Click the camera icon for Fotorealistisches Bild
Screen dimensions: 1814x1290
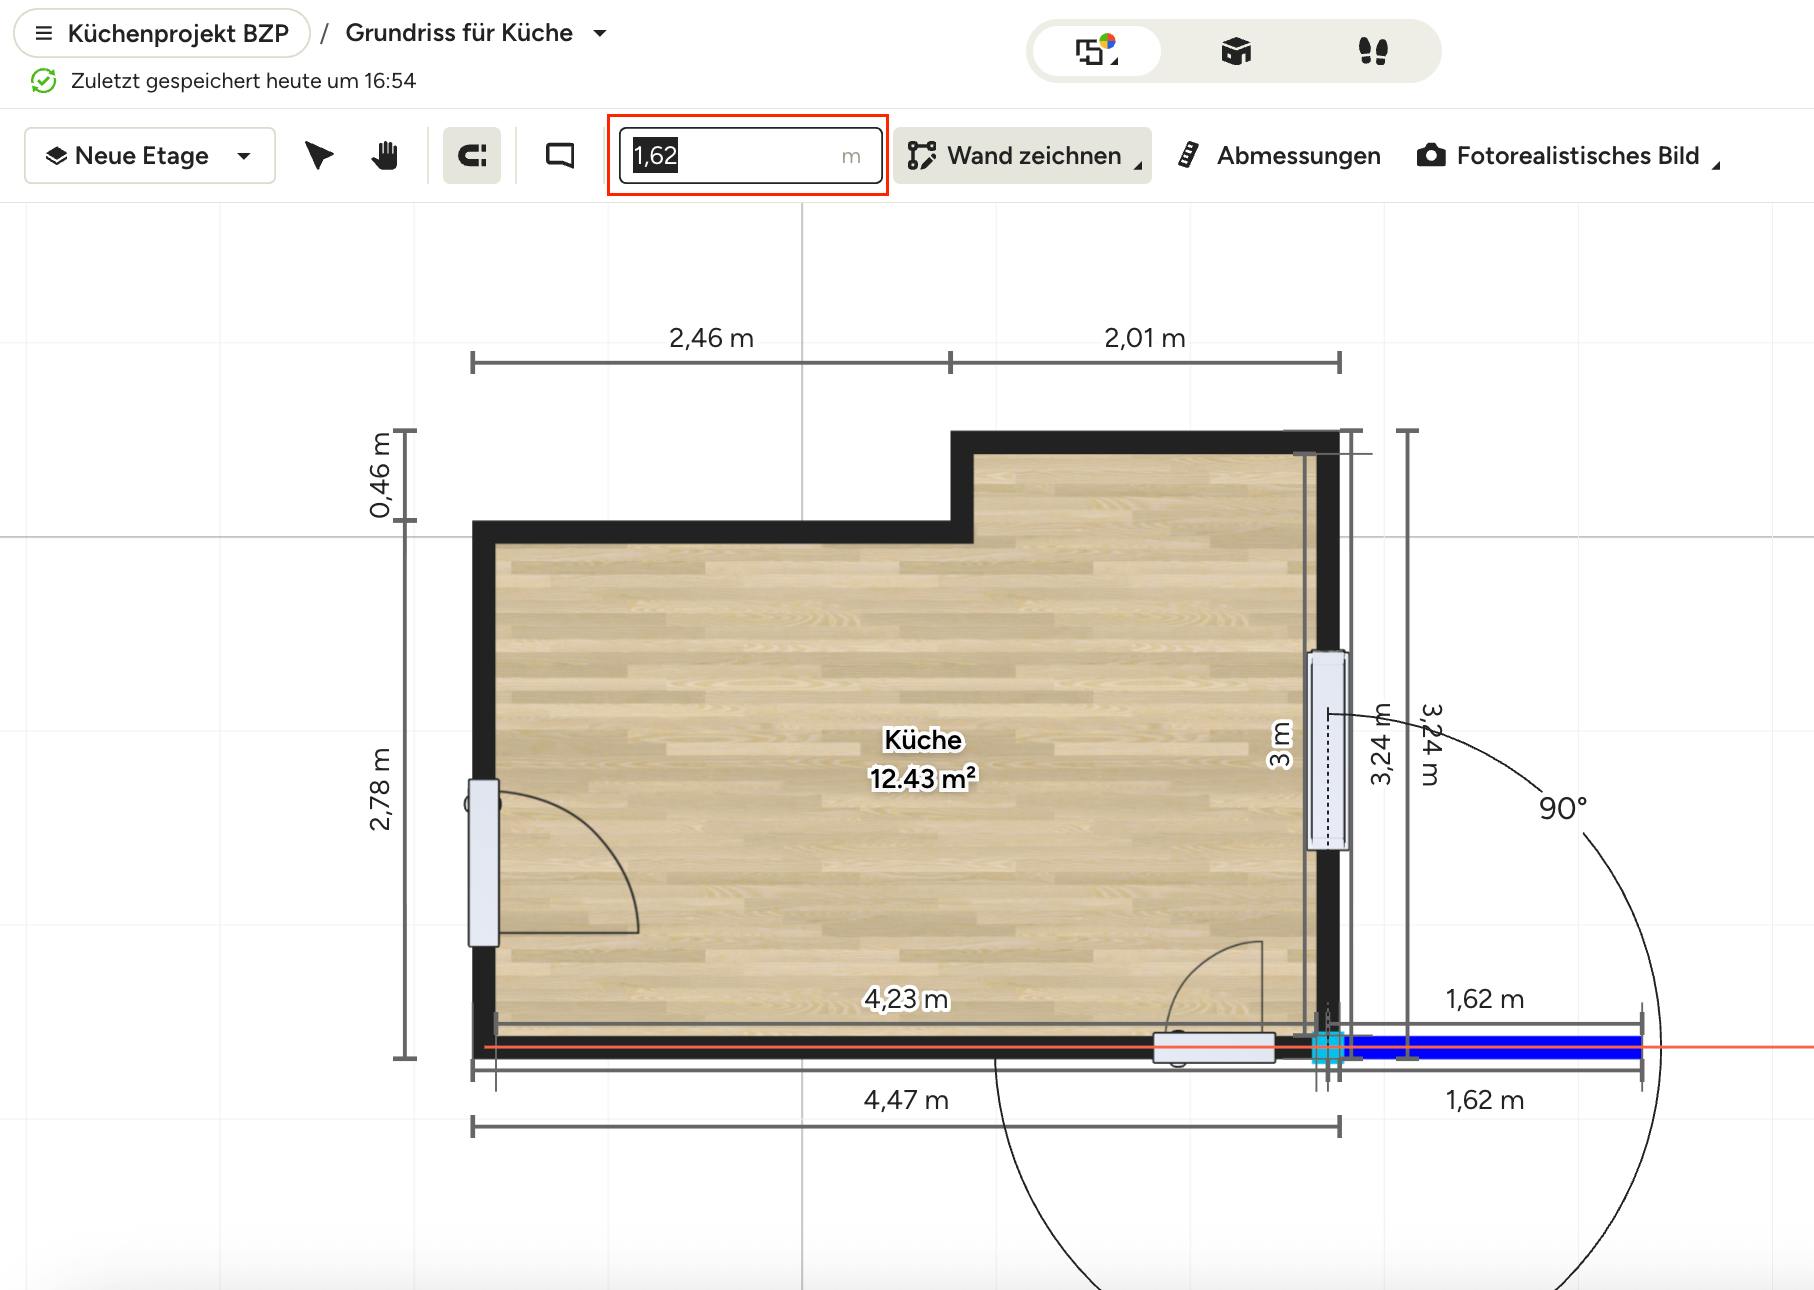pyautogui.click(x=1431, y=156)
